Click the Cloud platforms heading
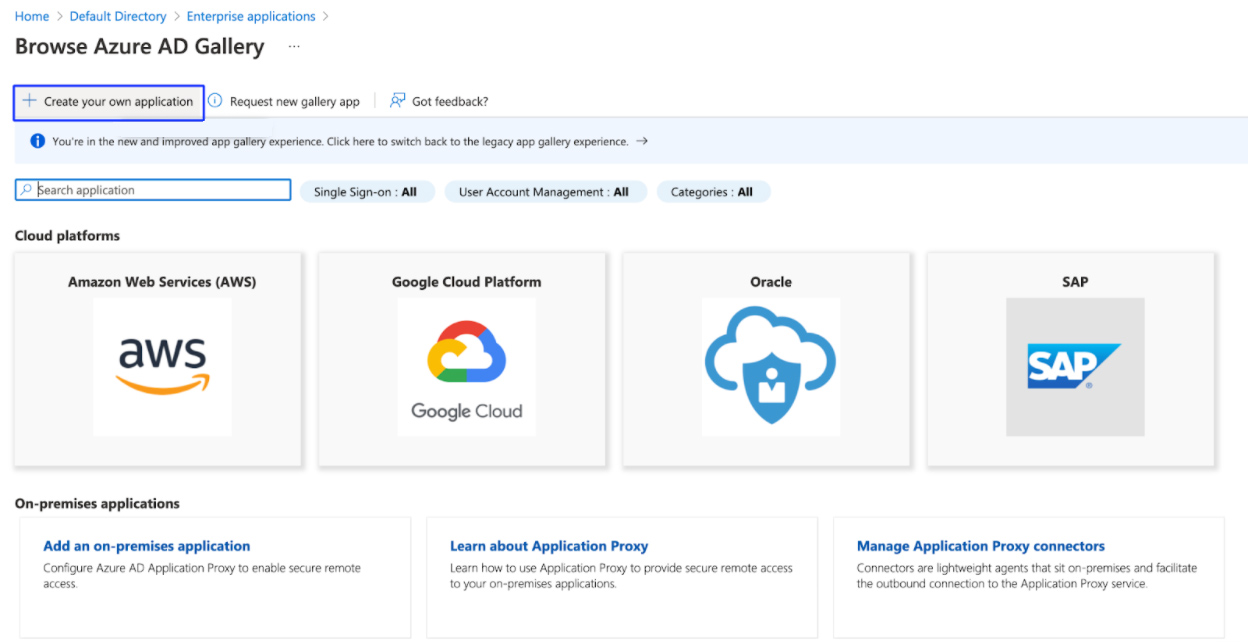This screenshot has height=642, width=1248. pyautogui.click(x=67, y=236)
